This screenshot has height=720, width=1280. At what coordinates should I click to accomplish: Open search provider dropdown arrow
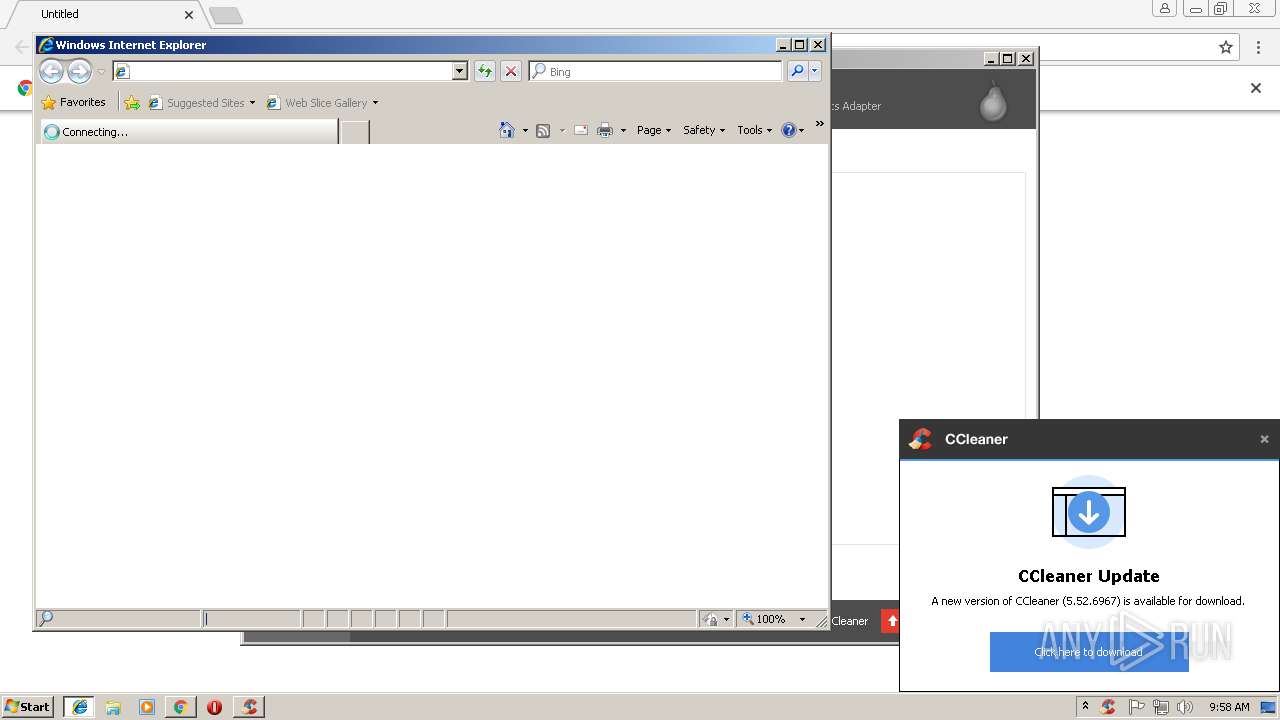pos(815,71)
